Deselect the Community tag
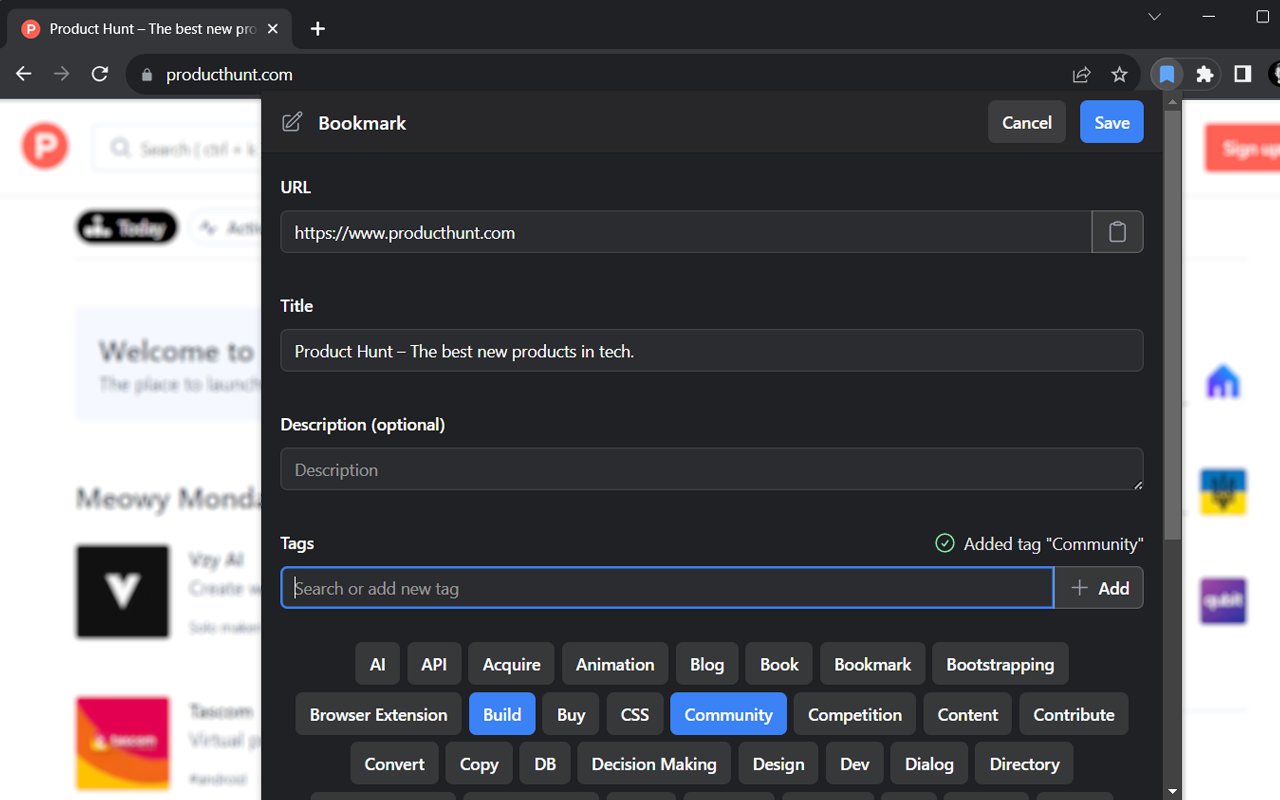 (728, 714)
